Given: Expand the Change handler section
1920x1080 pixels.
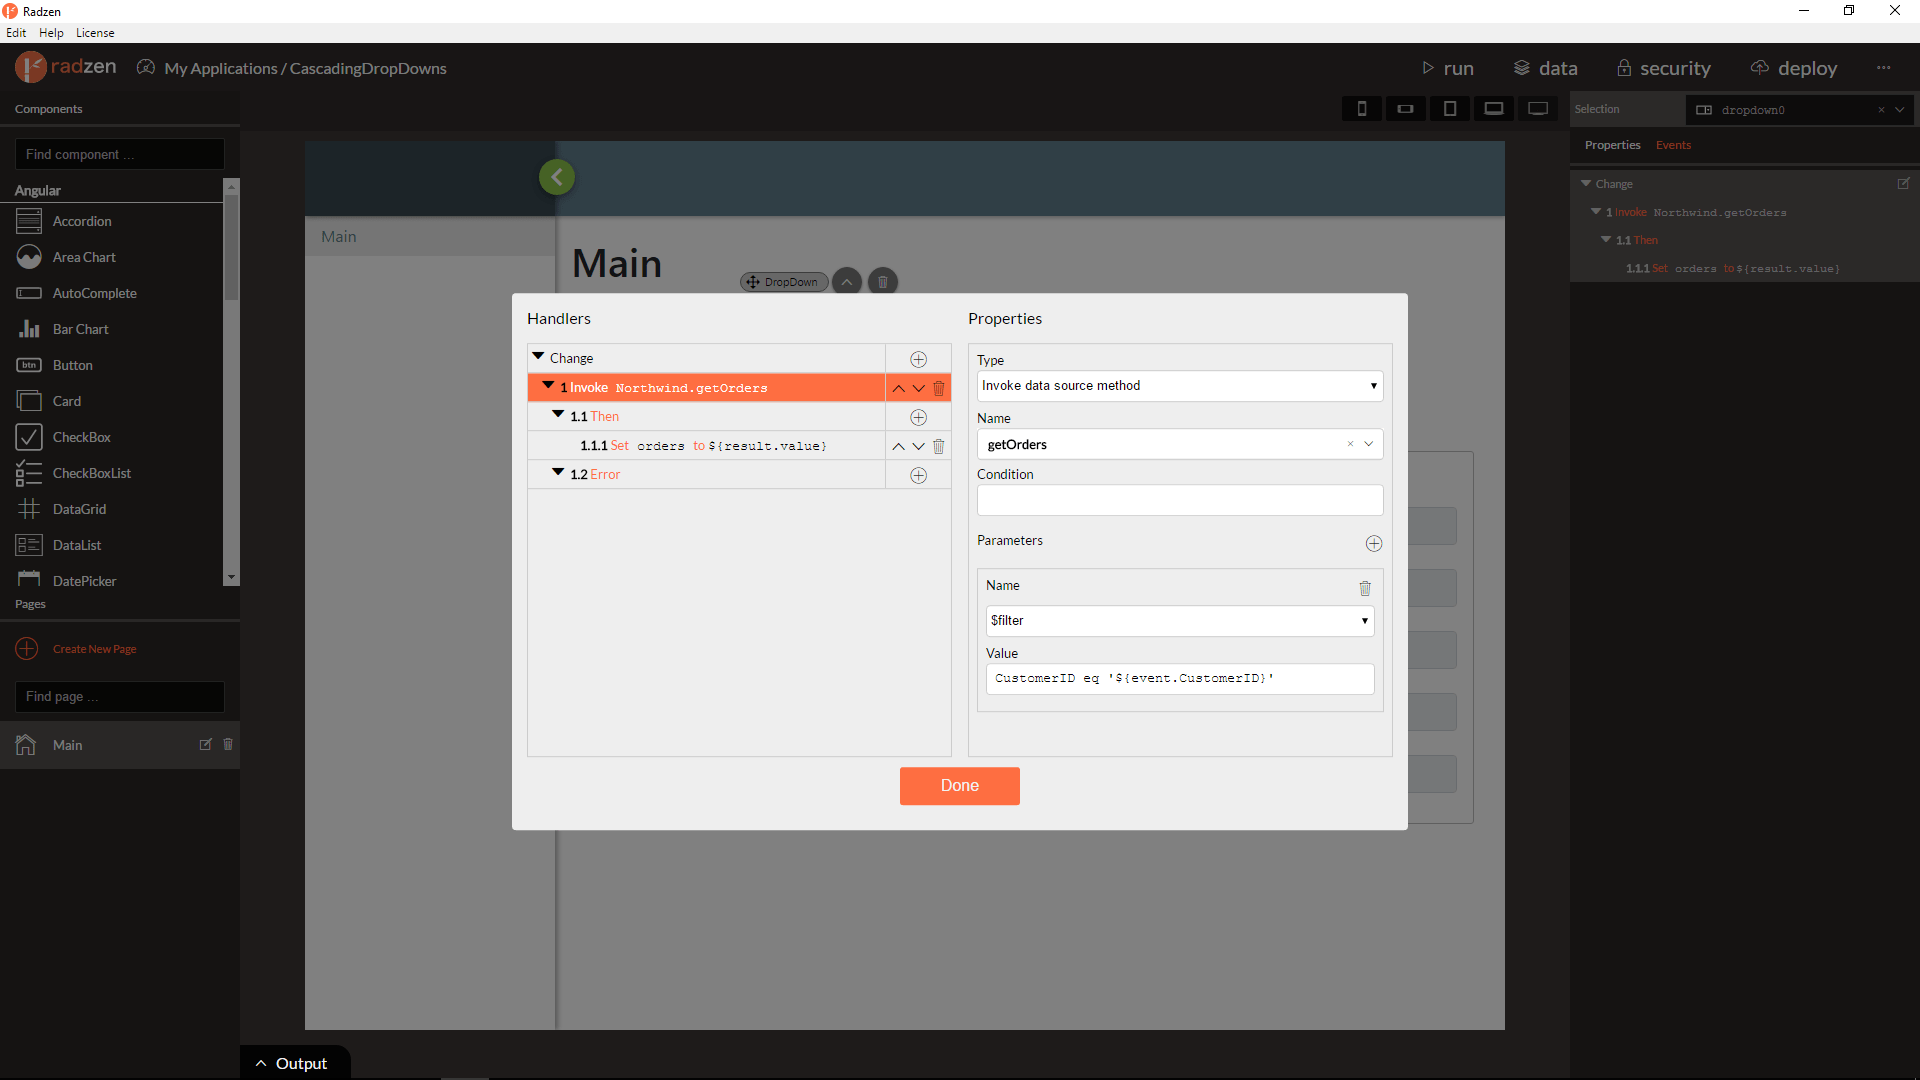Looking at the screenshot, I should tap(538, 357).
